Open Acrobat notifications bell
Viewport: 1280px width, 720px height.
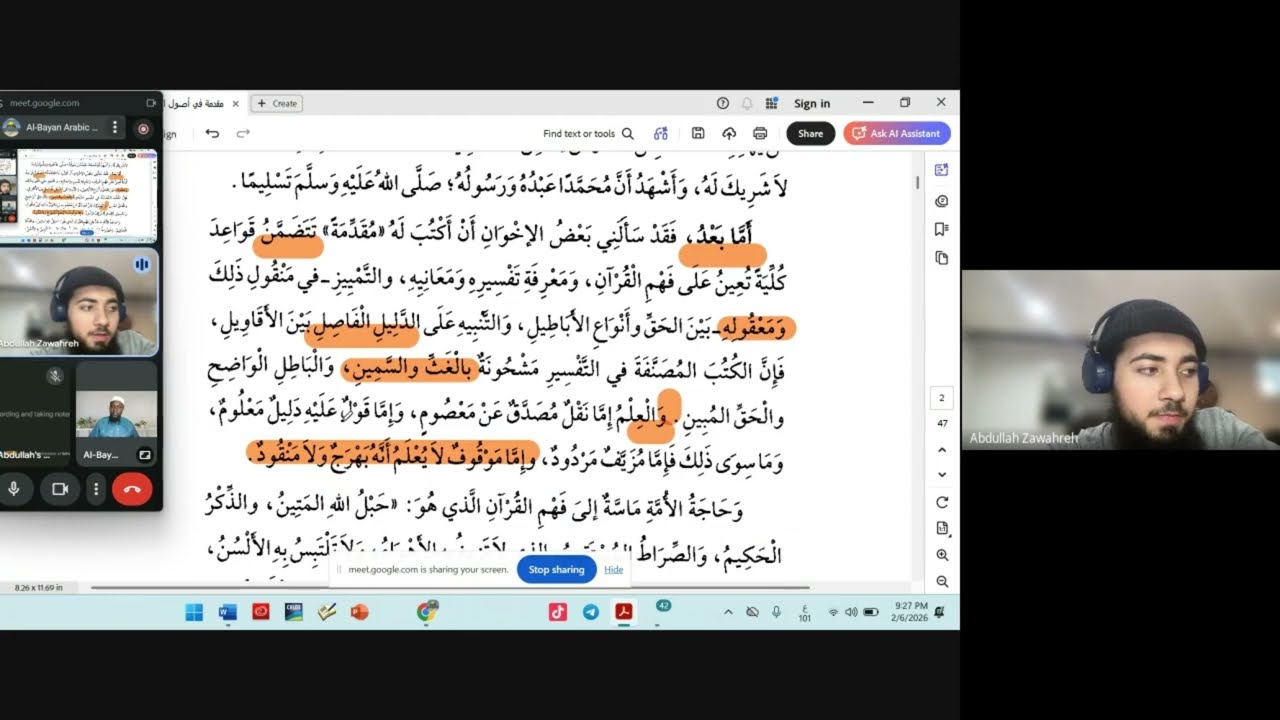pos(747,103)
